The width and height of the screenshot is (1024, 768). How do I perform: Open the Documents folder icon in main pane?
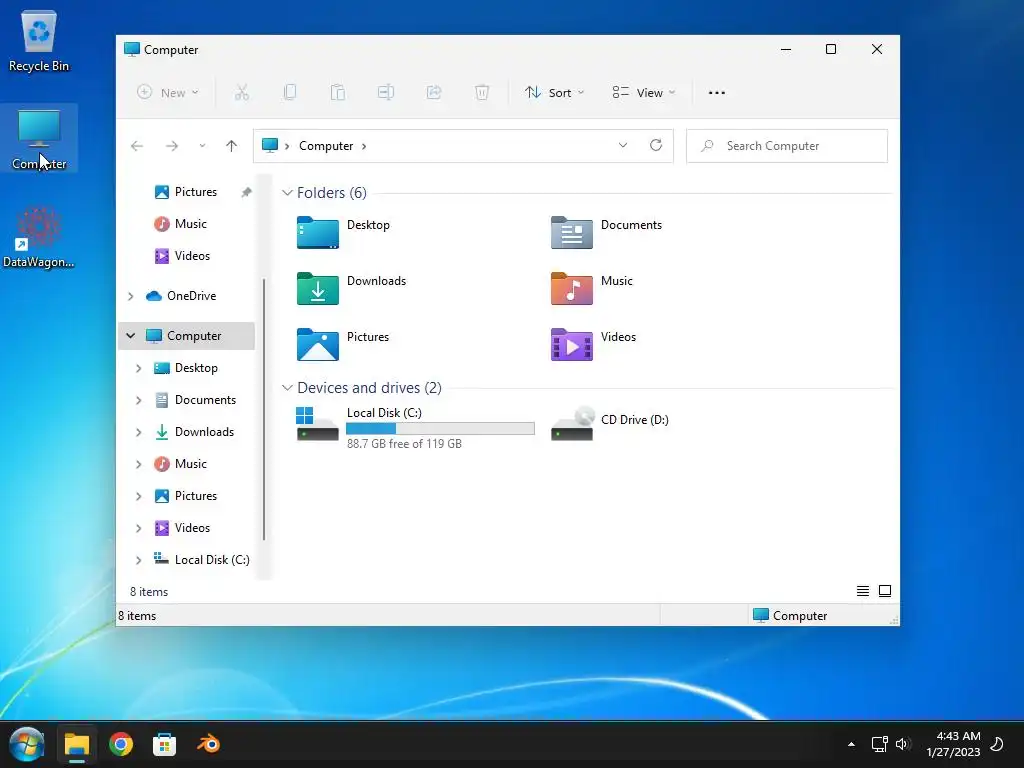click(571, 232)
